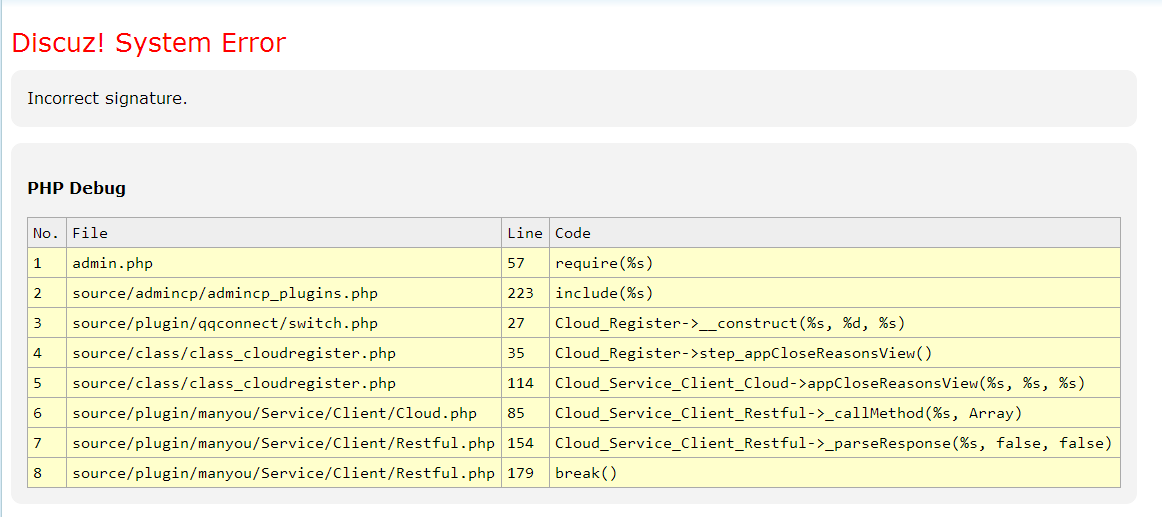Select the "Incorrect signature." error message

point(107,98)
